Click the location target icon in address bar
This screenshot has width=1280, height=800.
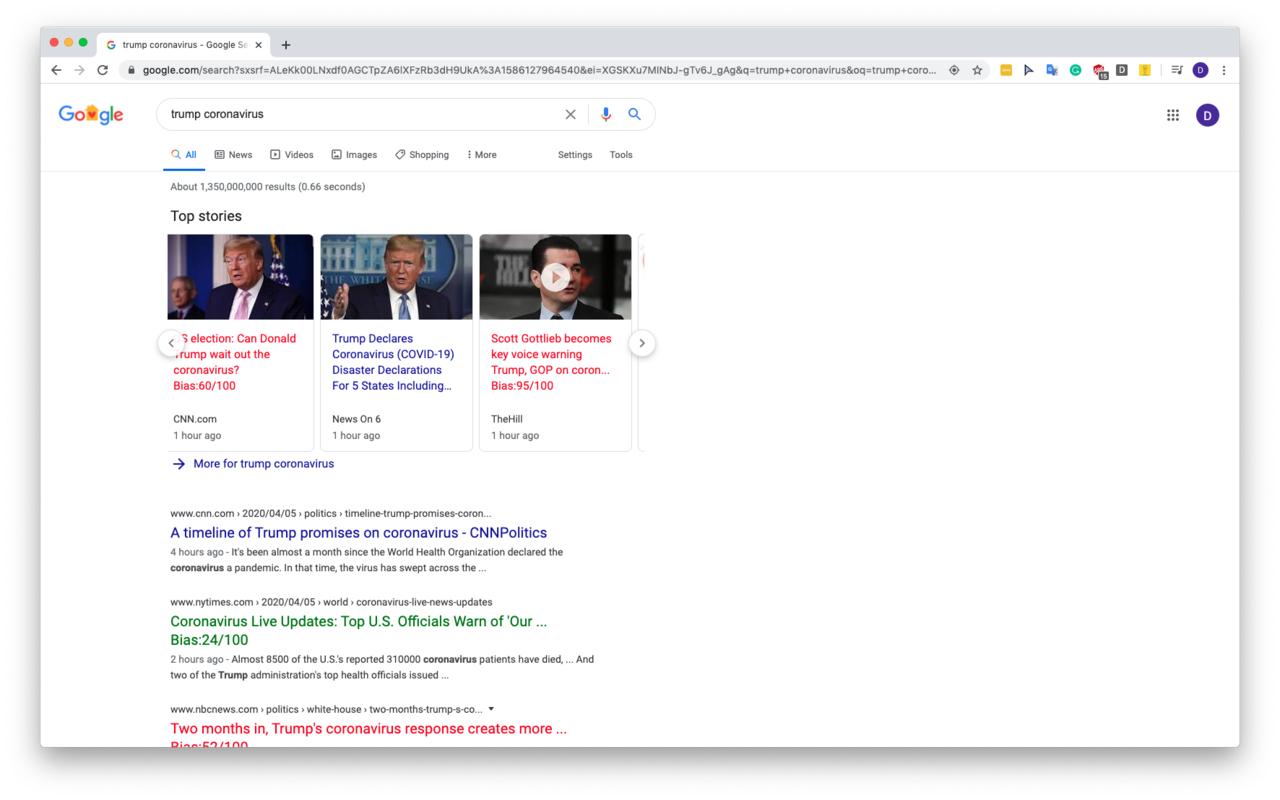(x=954, y=70)
